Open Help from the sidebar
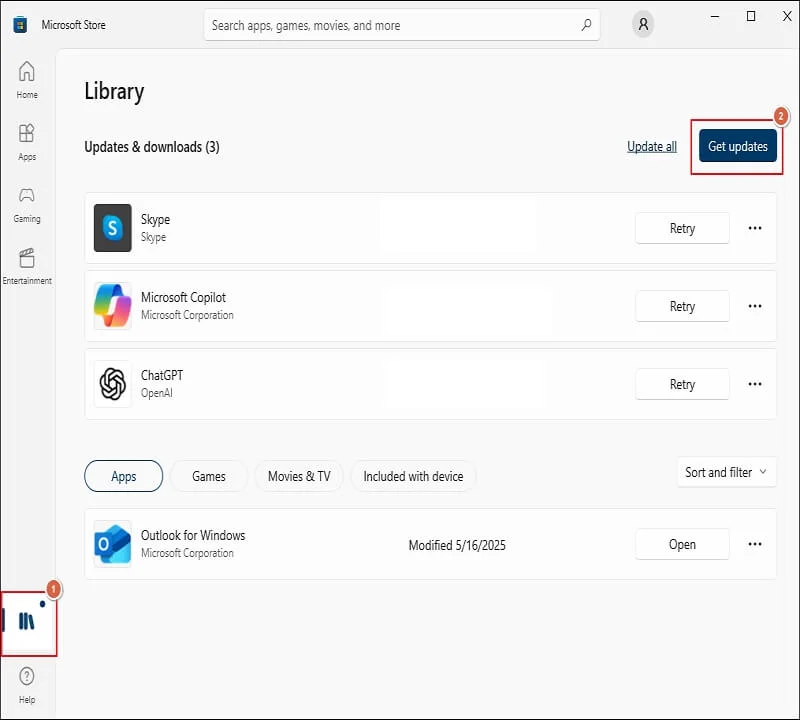 click(27, 685)
